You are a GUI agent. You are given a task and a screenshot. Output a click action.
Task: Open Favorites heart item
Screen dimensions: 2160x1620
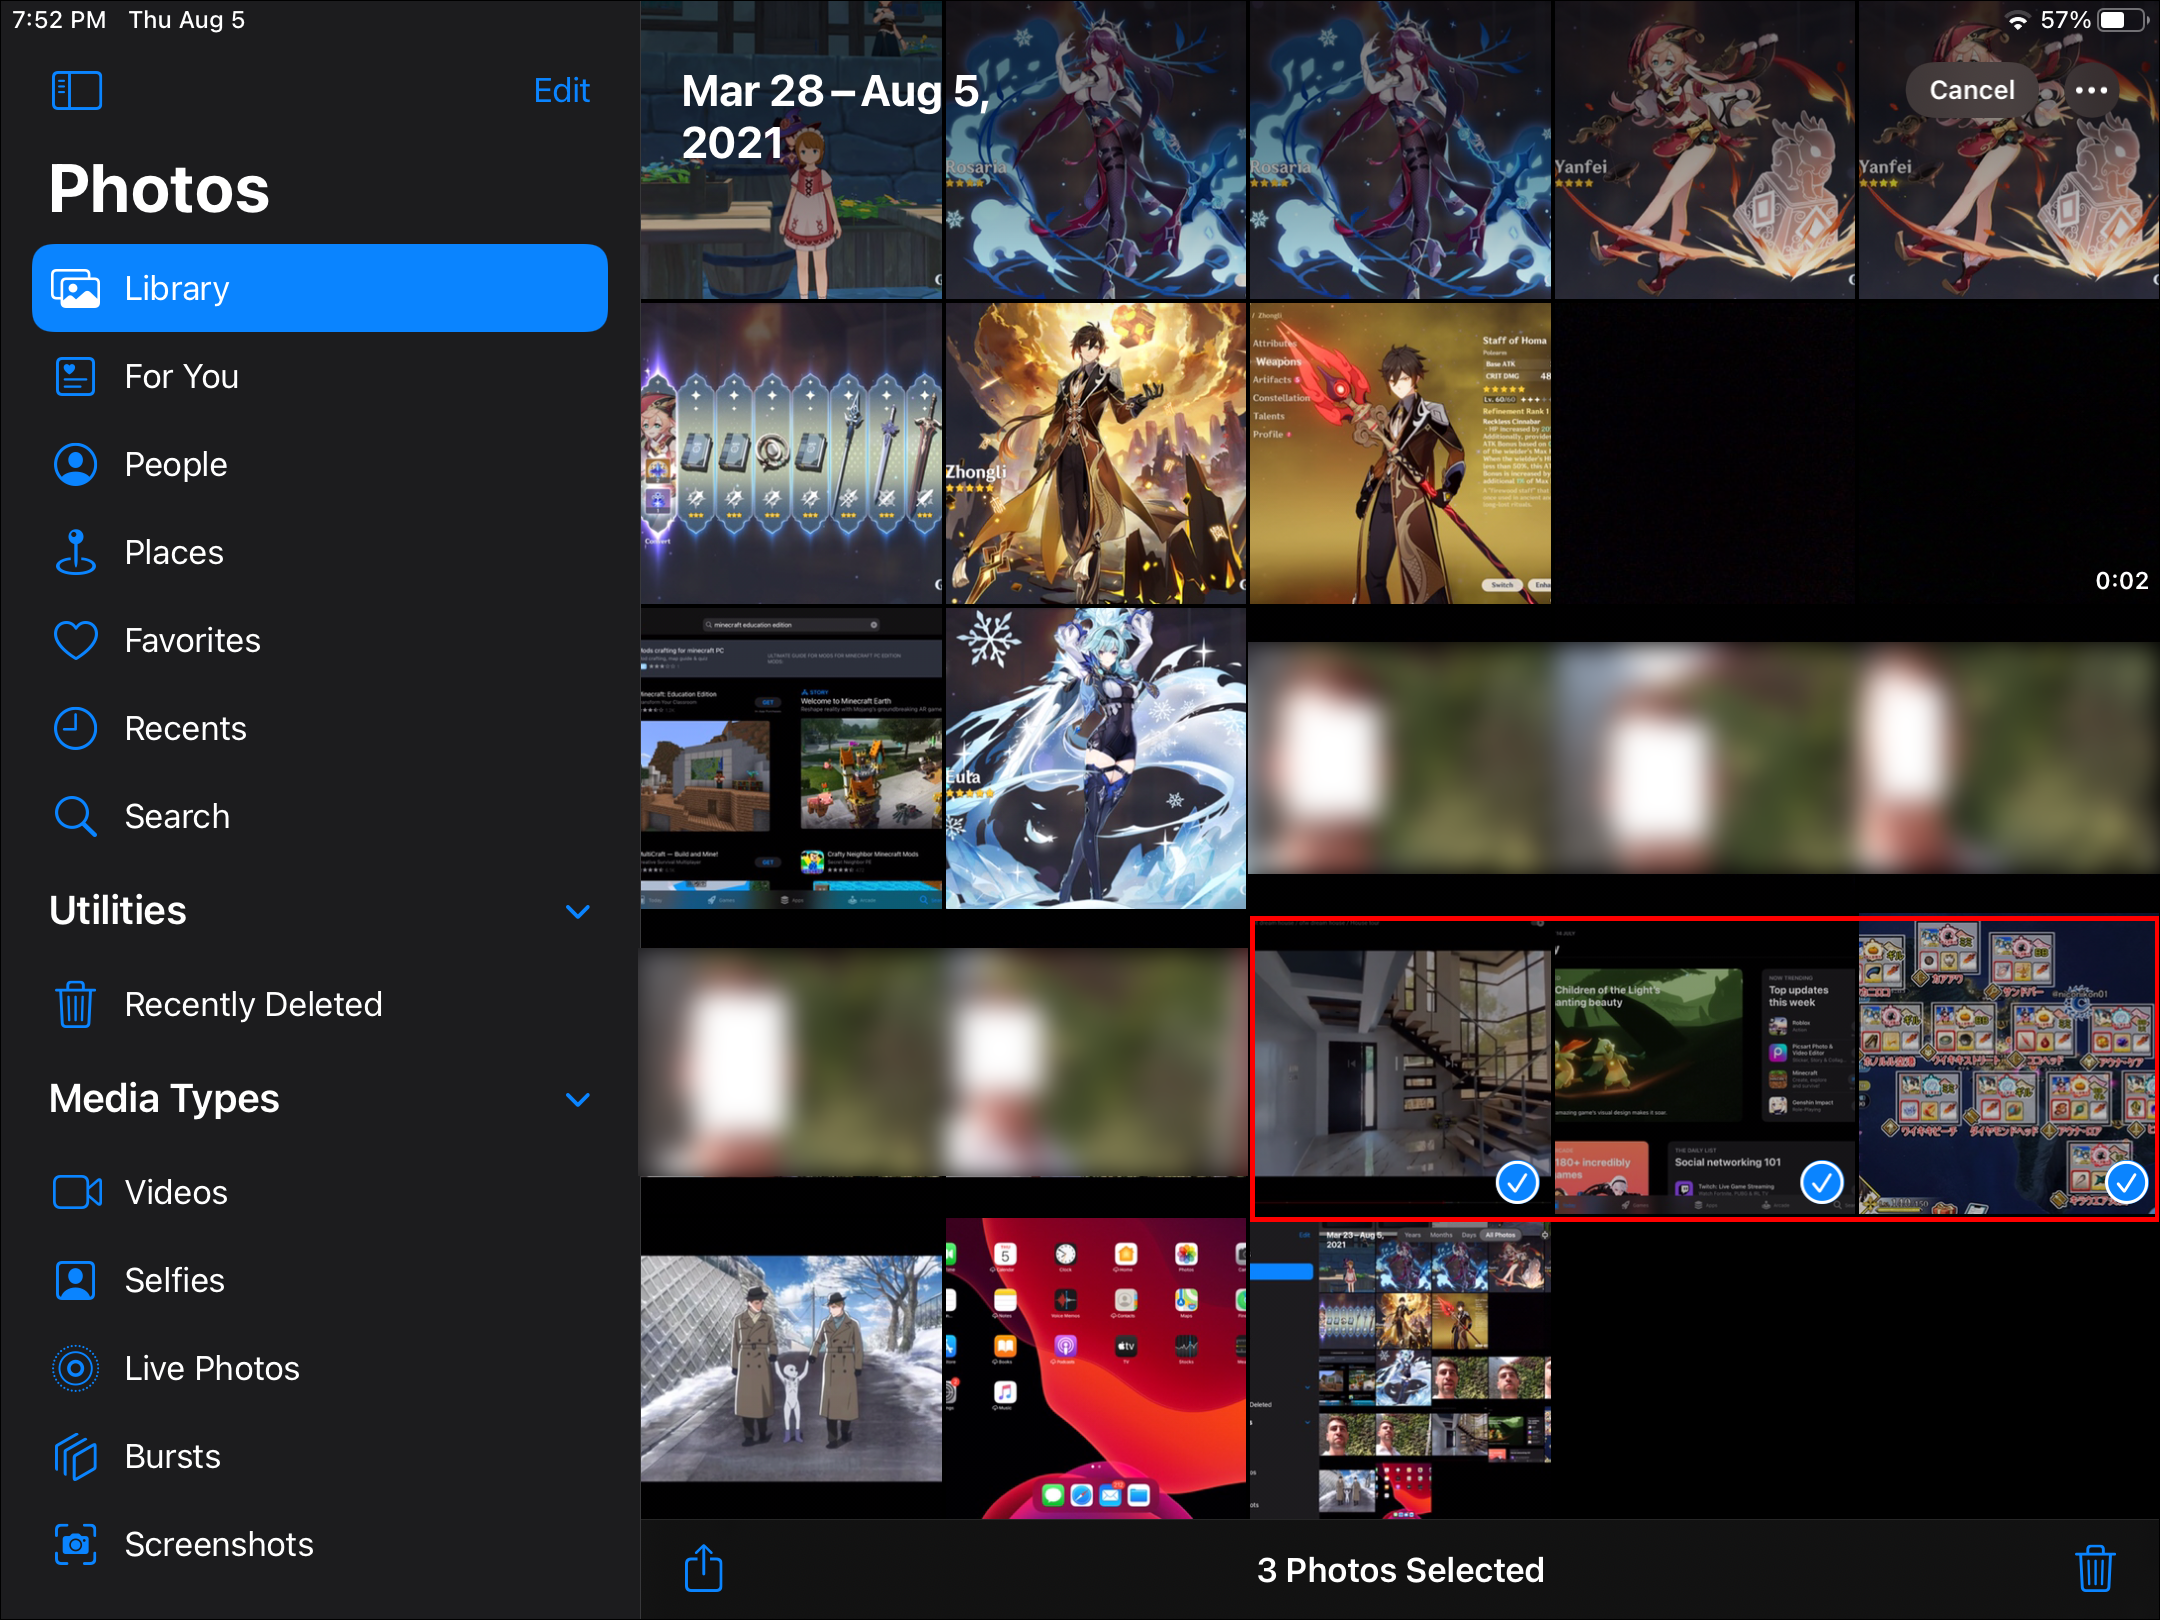192,640
